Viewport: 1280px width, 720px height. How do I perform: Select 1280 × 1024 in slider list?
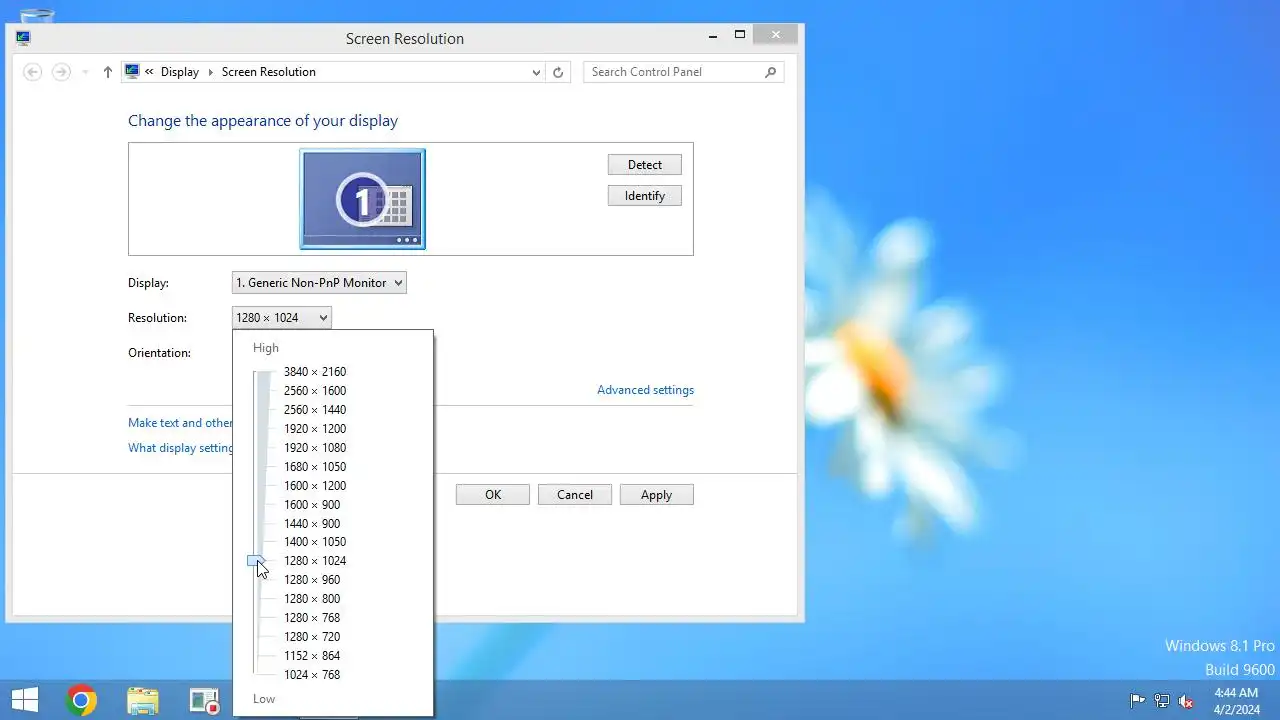[315, 561]
